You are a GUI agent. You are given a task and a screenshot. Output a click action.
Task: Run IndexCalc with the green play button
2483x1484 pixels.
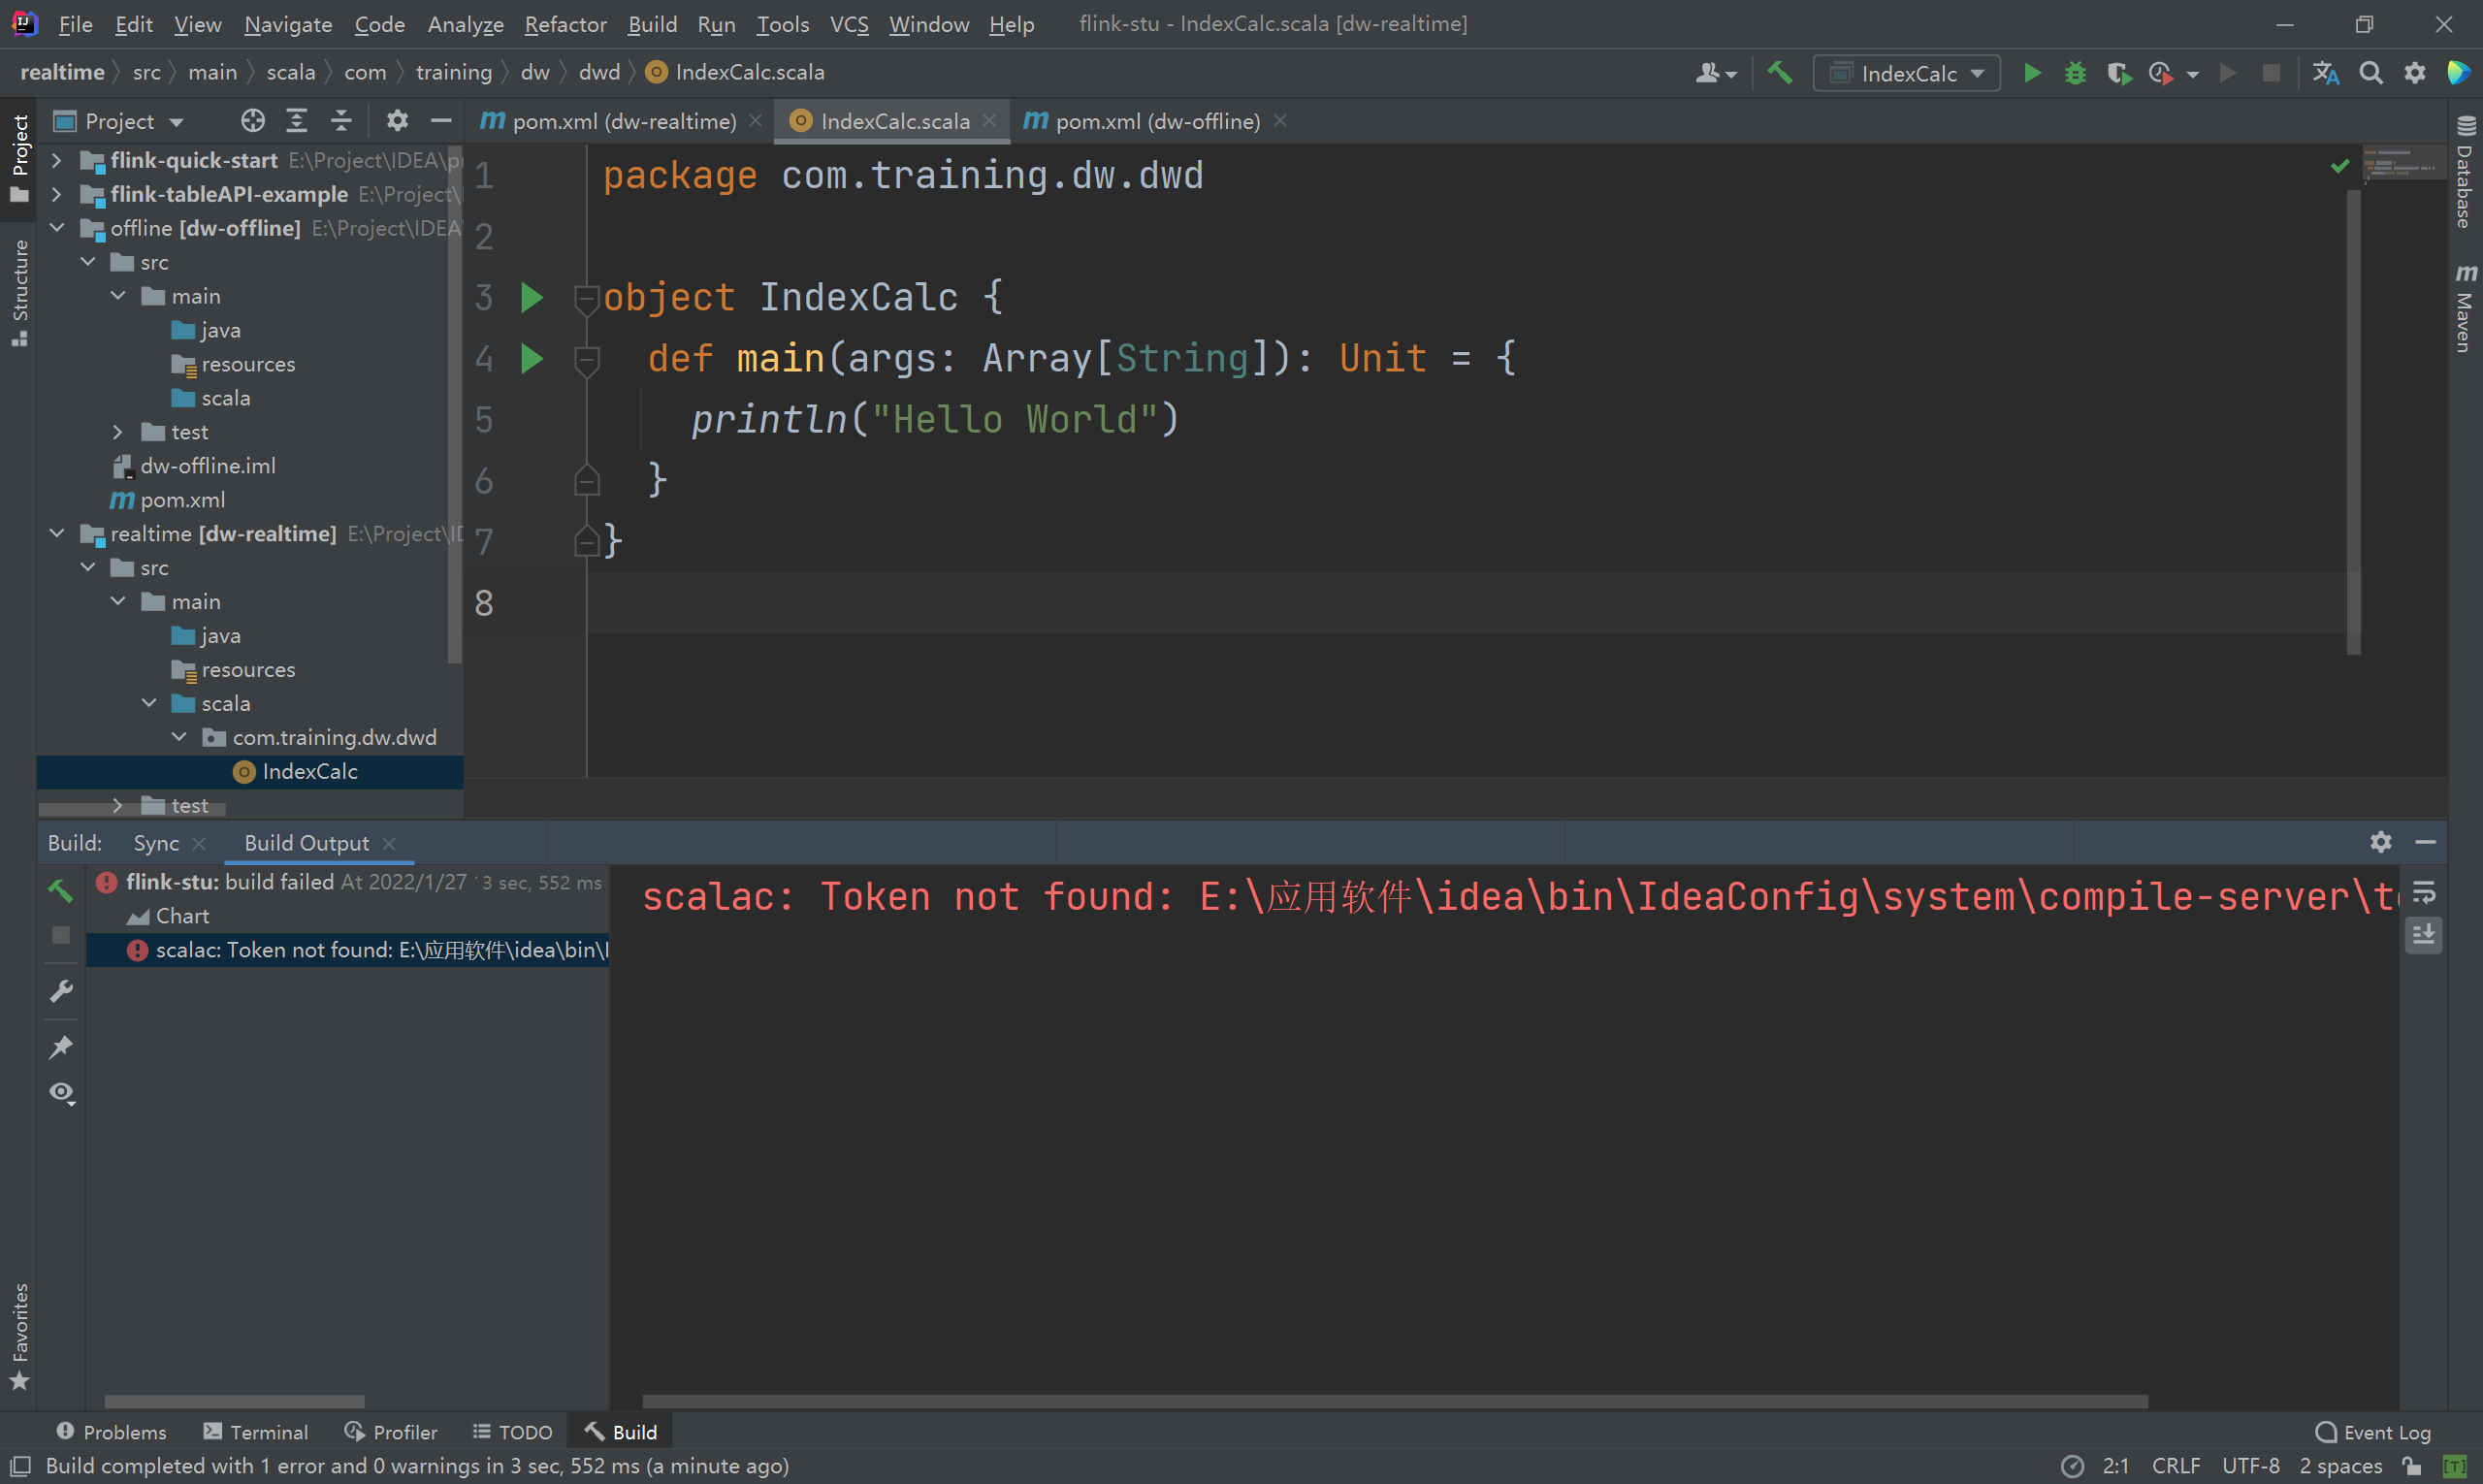click(x=2032, y=73)
